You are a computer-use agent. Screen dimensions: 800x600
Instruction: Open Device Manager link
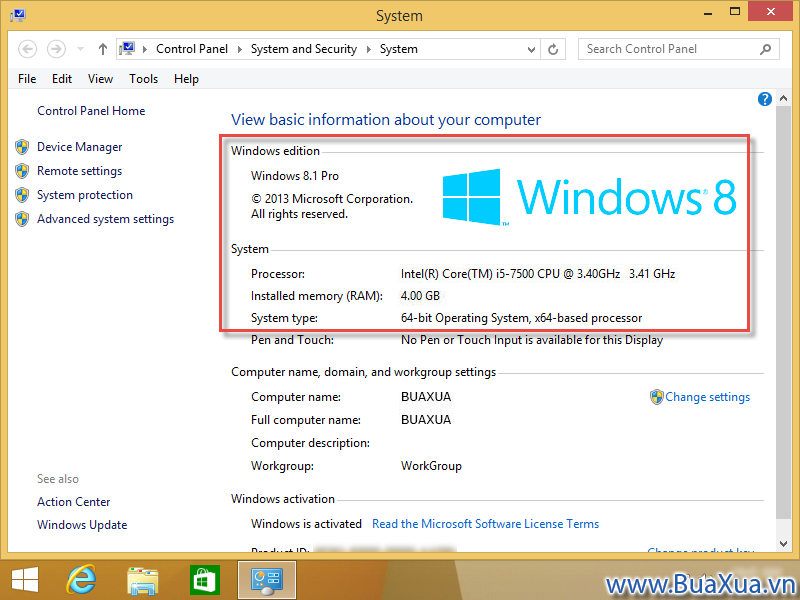pyautogui.click(x=80, y=147)
